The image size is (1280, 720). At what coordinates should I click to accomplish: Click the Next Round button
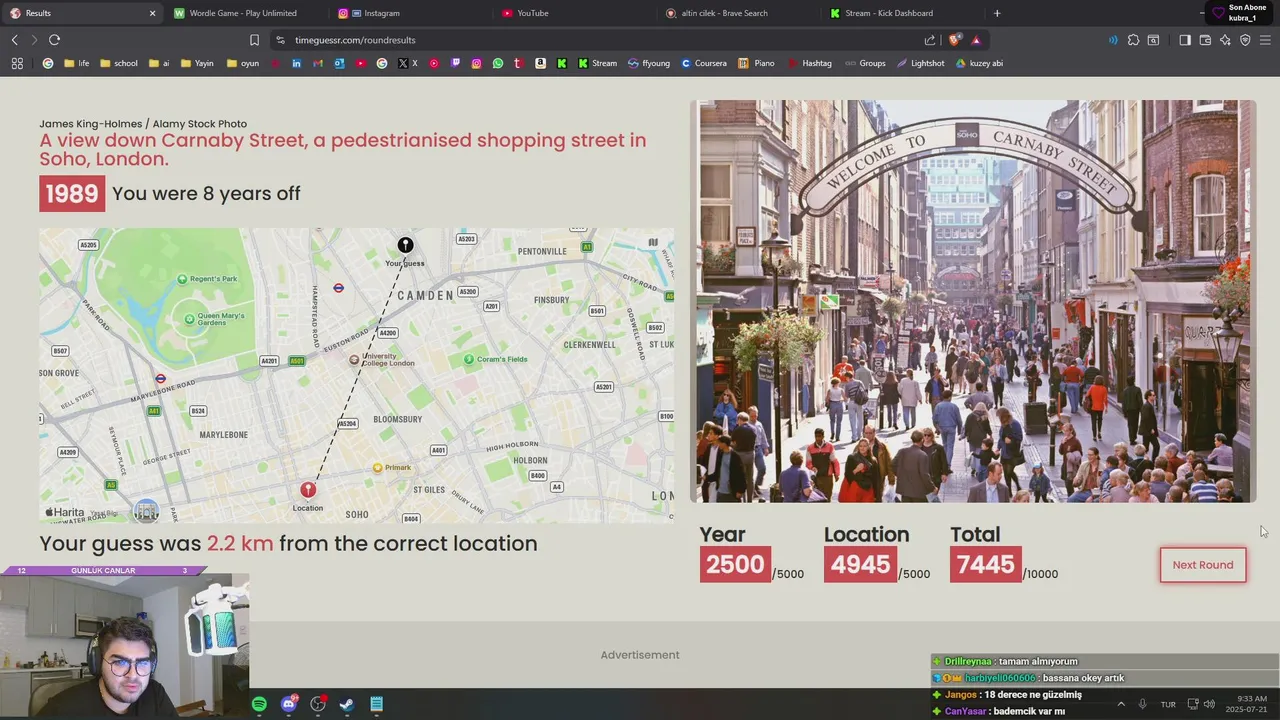[x=1203, y=565]
